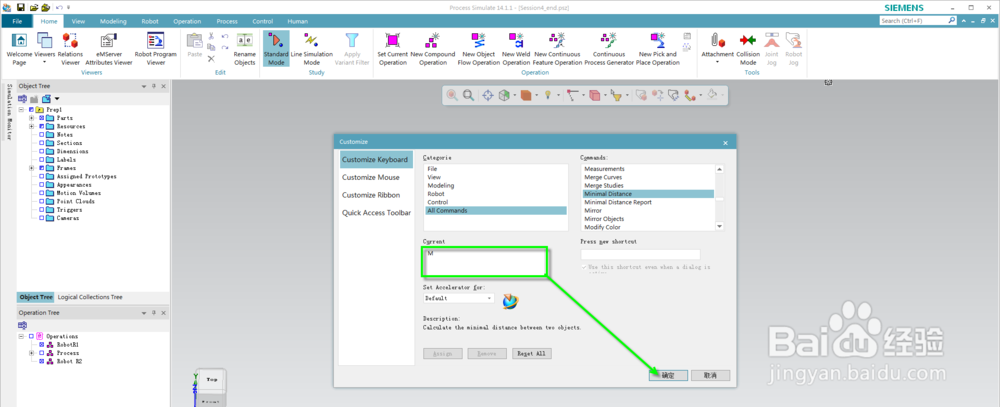Viewport: 1000px width, 407px height.
Task: Select Quick Access Toolbar in dialog
Action: pyautogui.click(x=376, y=213)
